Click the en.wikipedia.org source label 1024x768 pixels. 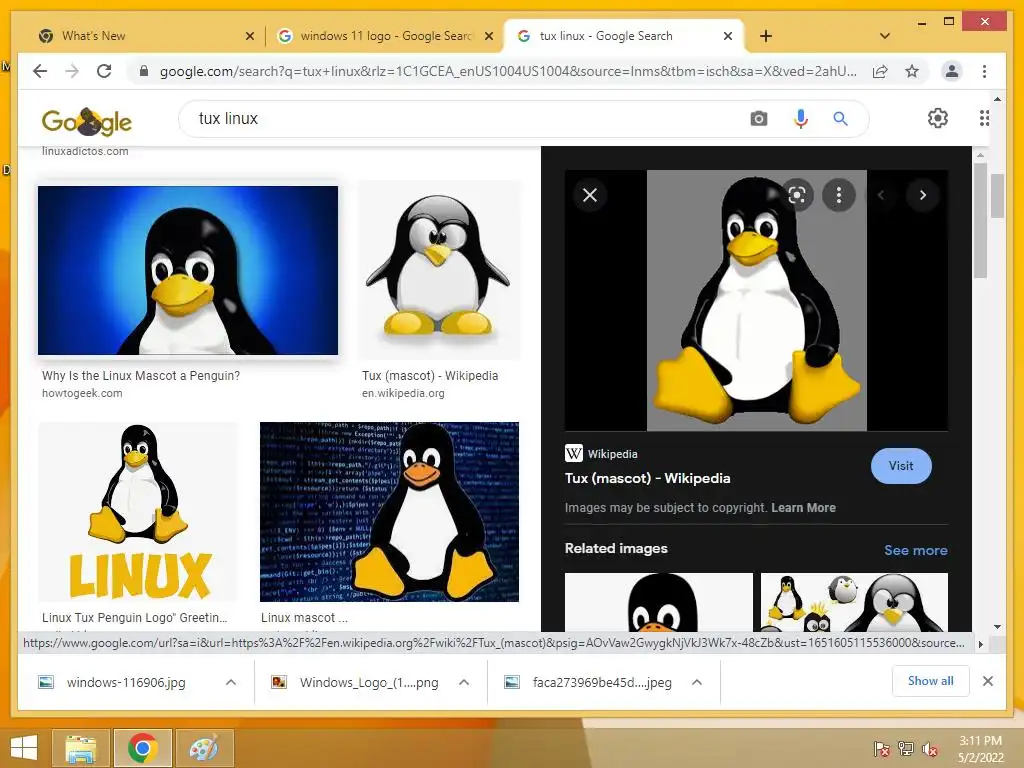(x=404, y=393)
